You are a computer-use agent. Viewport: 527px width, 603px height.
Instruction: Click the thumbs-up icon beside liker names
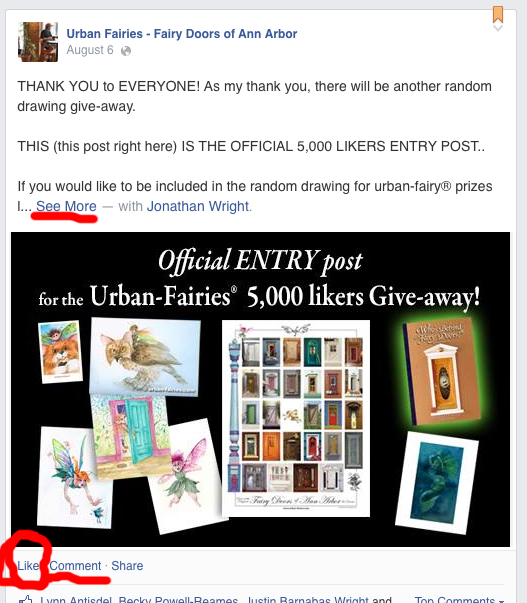[x=26, y=599]
